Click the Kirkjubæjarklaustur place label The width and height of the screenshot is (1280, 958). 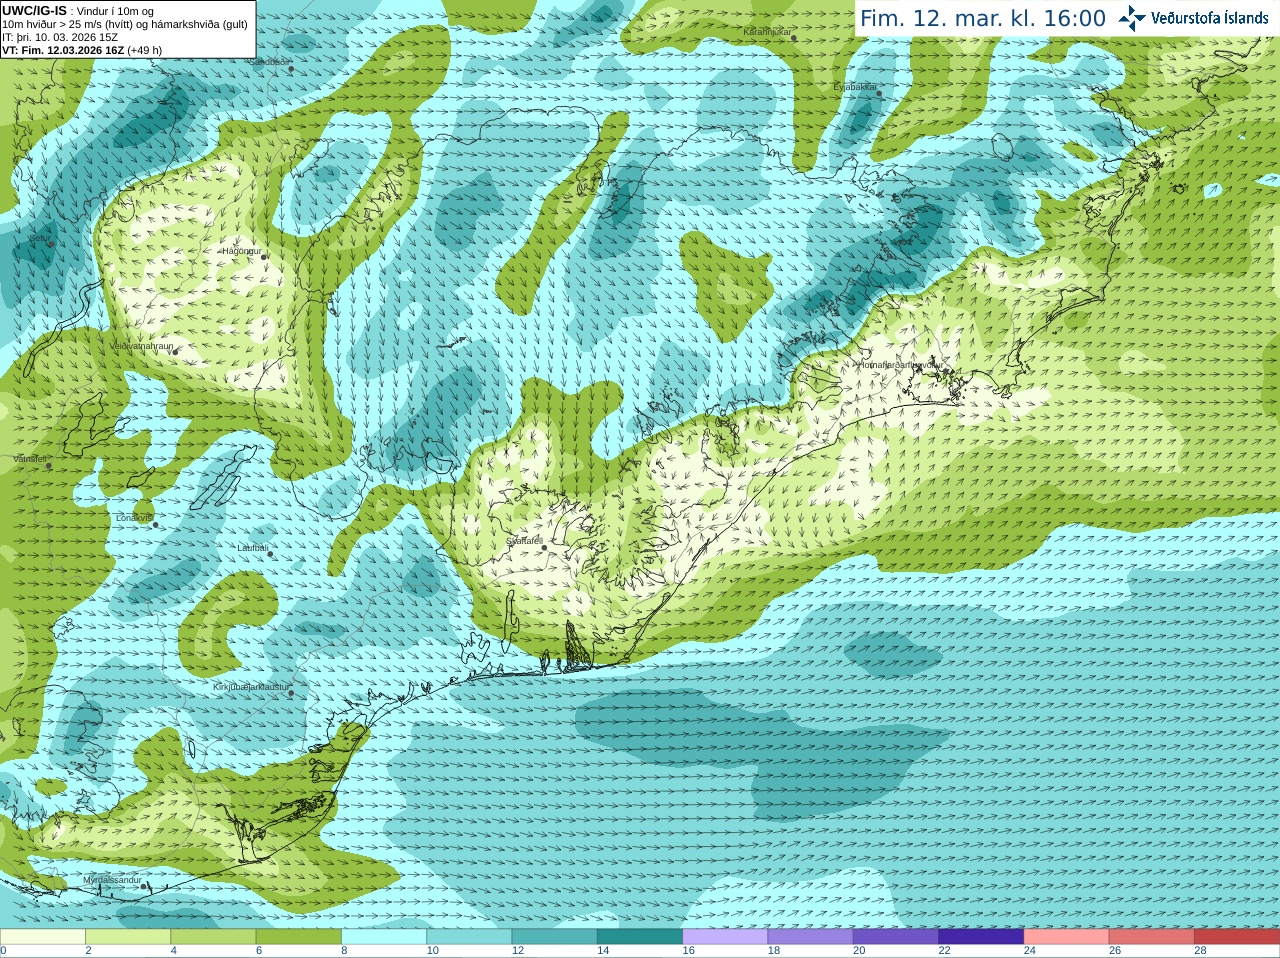[x=251, y=688]
